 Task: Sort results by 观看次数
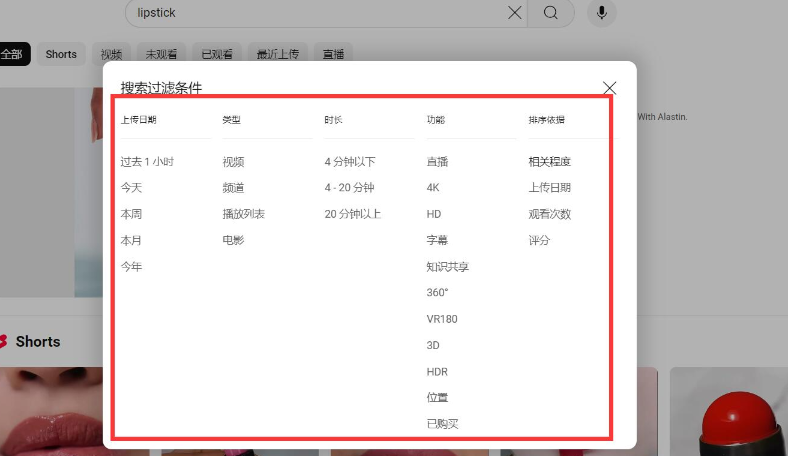(x=550, y=214)
